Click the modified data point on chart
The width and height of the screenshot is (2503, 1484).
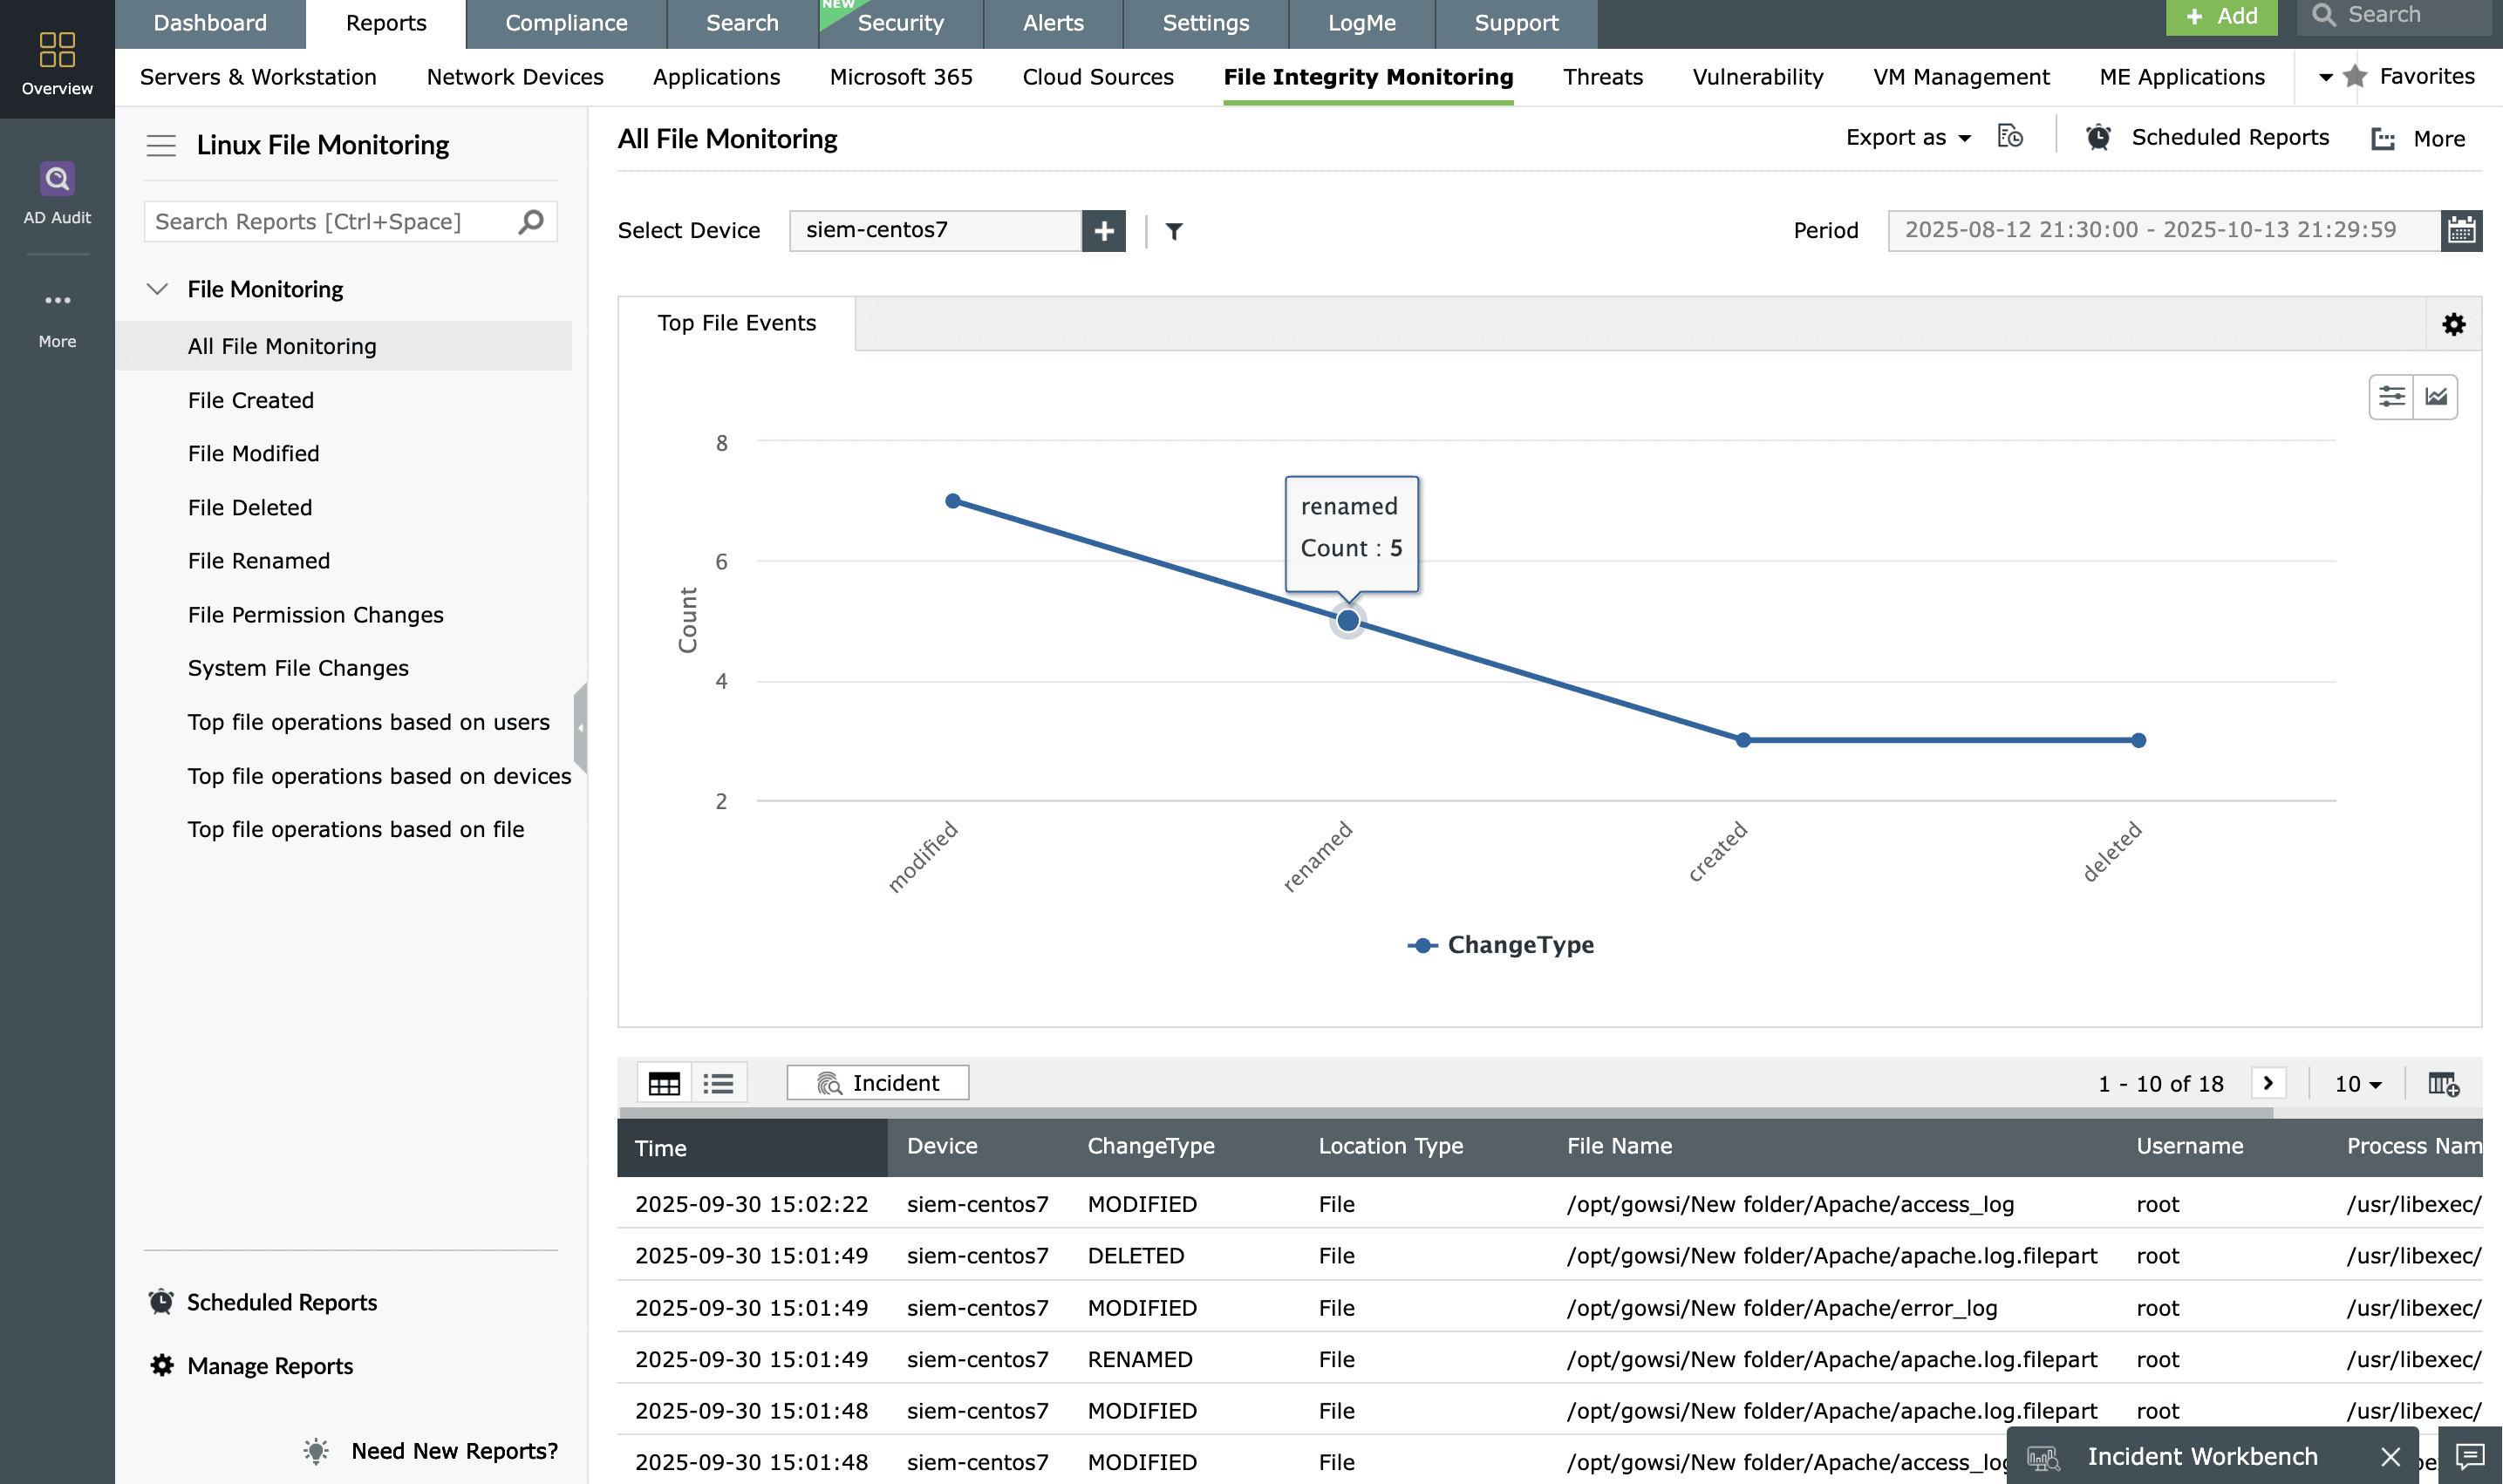pyautogui.click(x=953, y=501)
